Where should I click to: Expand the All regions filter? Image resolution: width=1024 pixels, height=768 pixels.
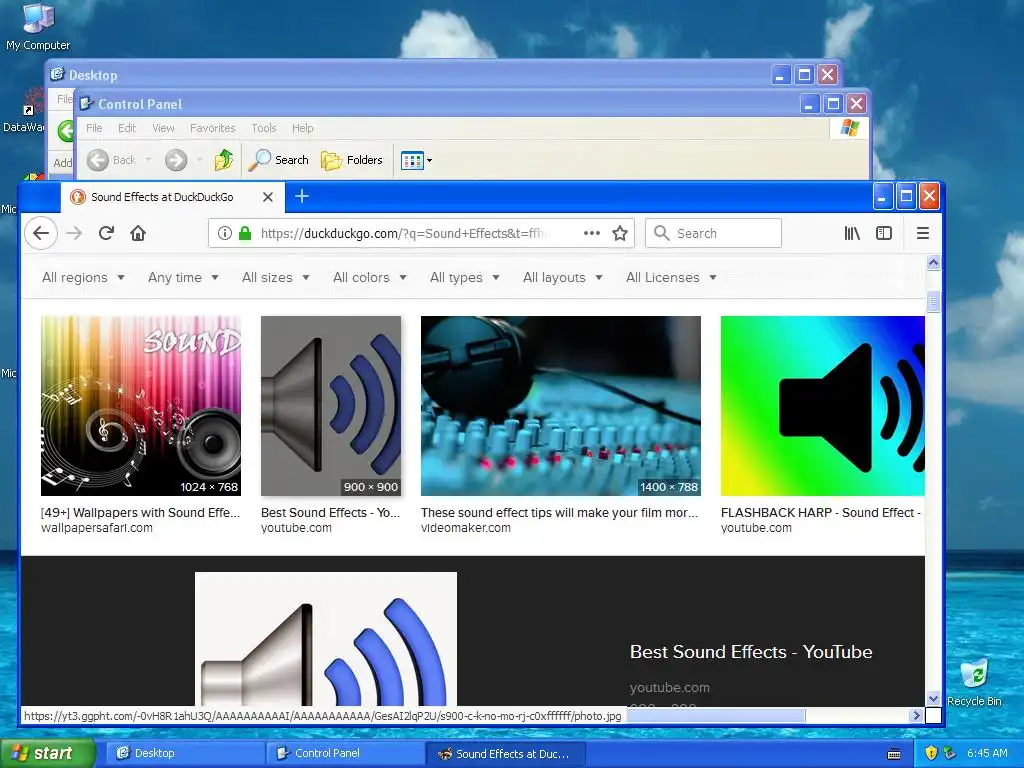pos(83,278)
